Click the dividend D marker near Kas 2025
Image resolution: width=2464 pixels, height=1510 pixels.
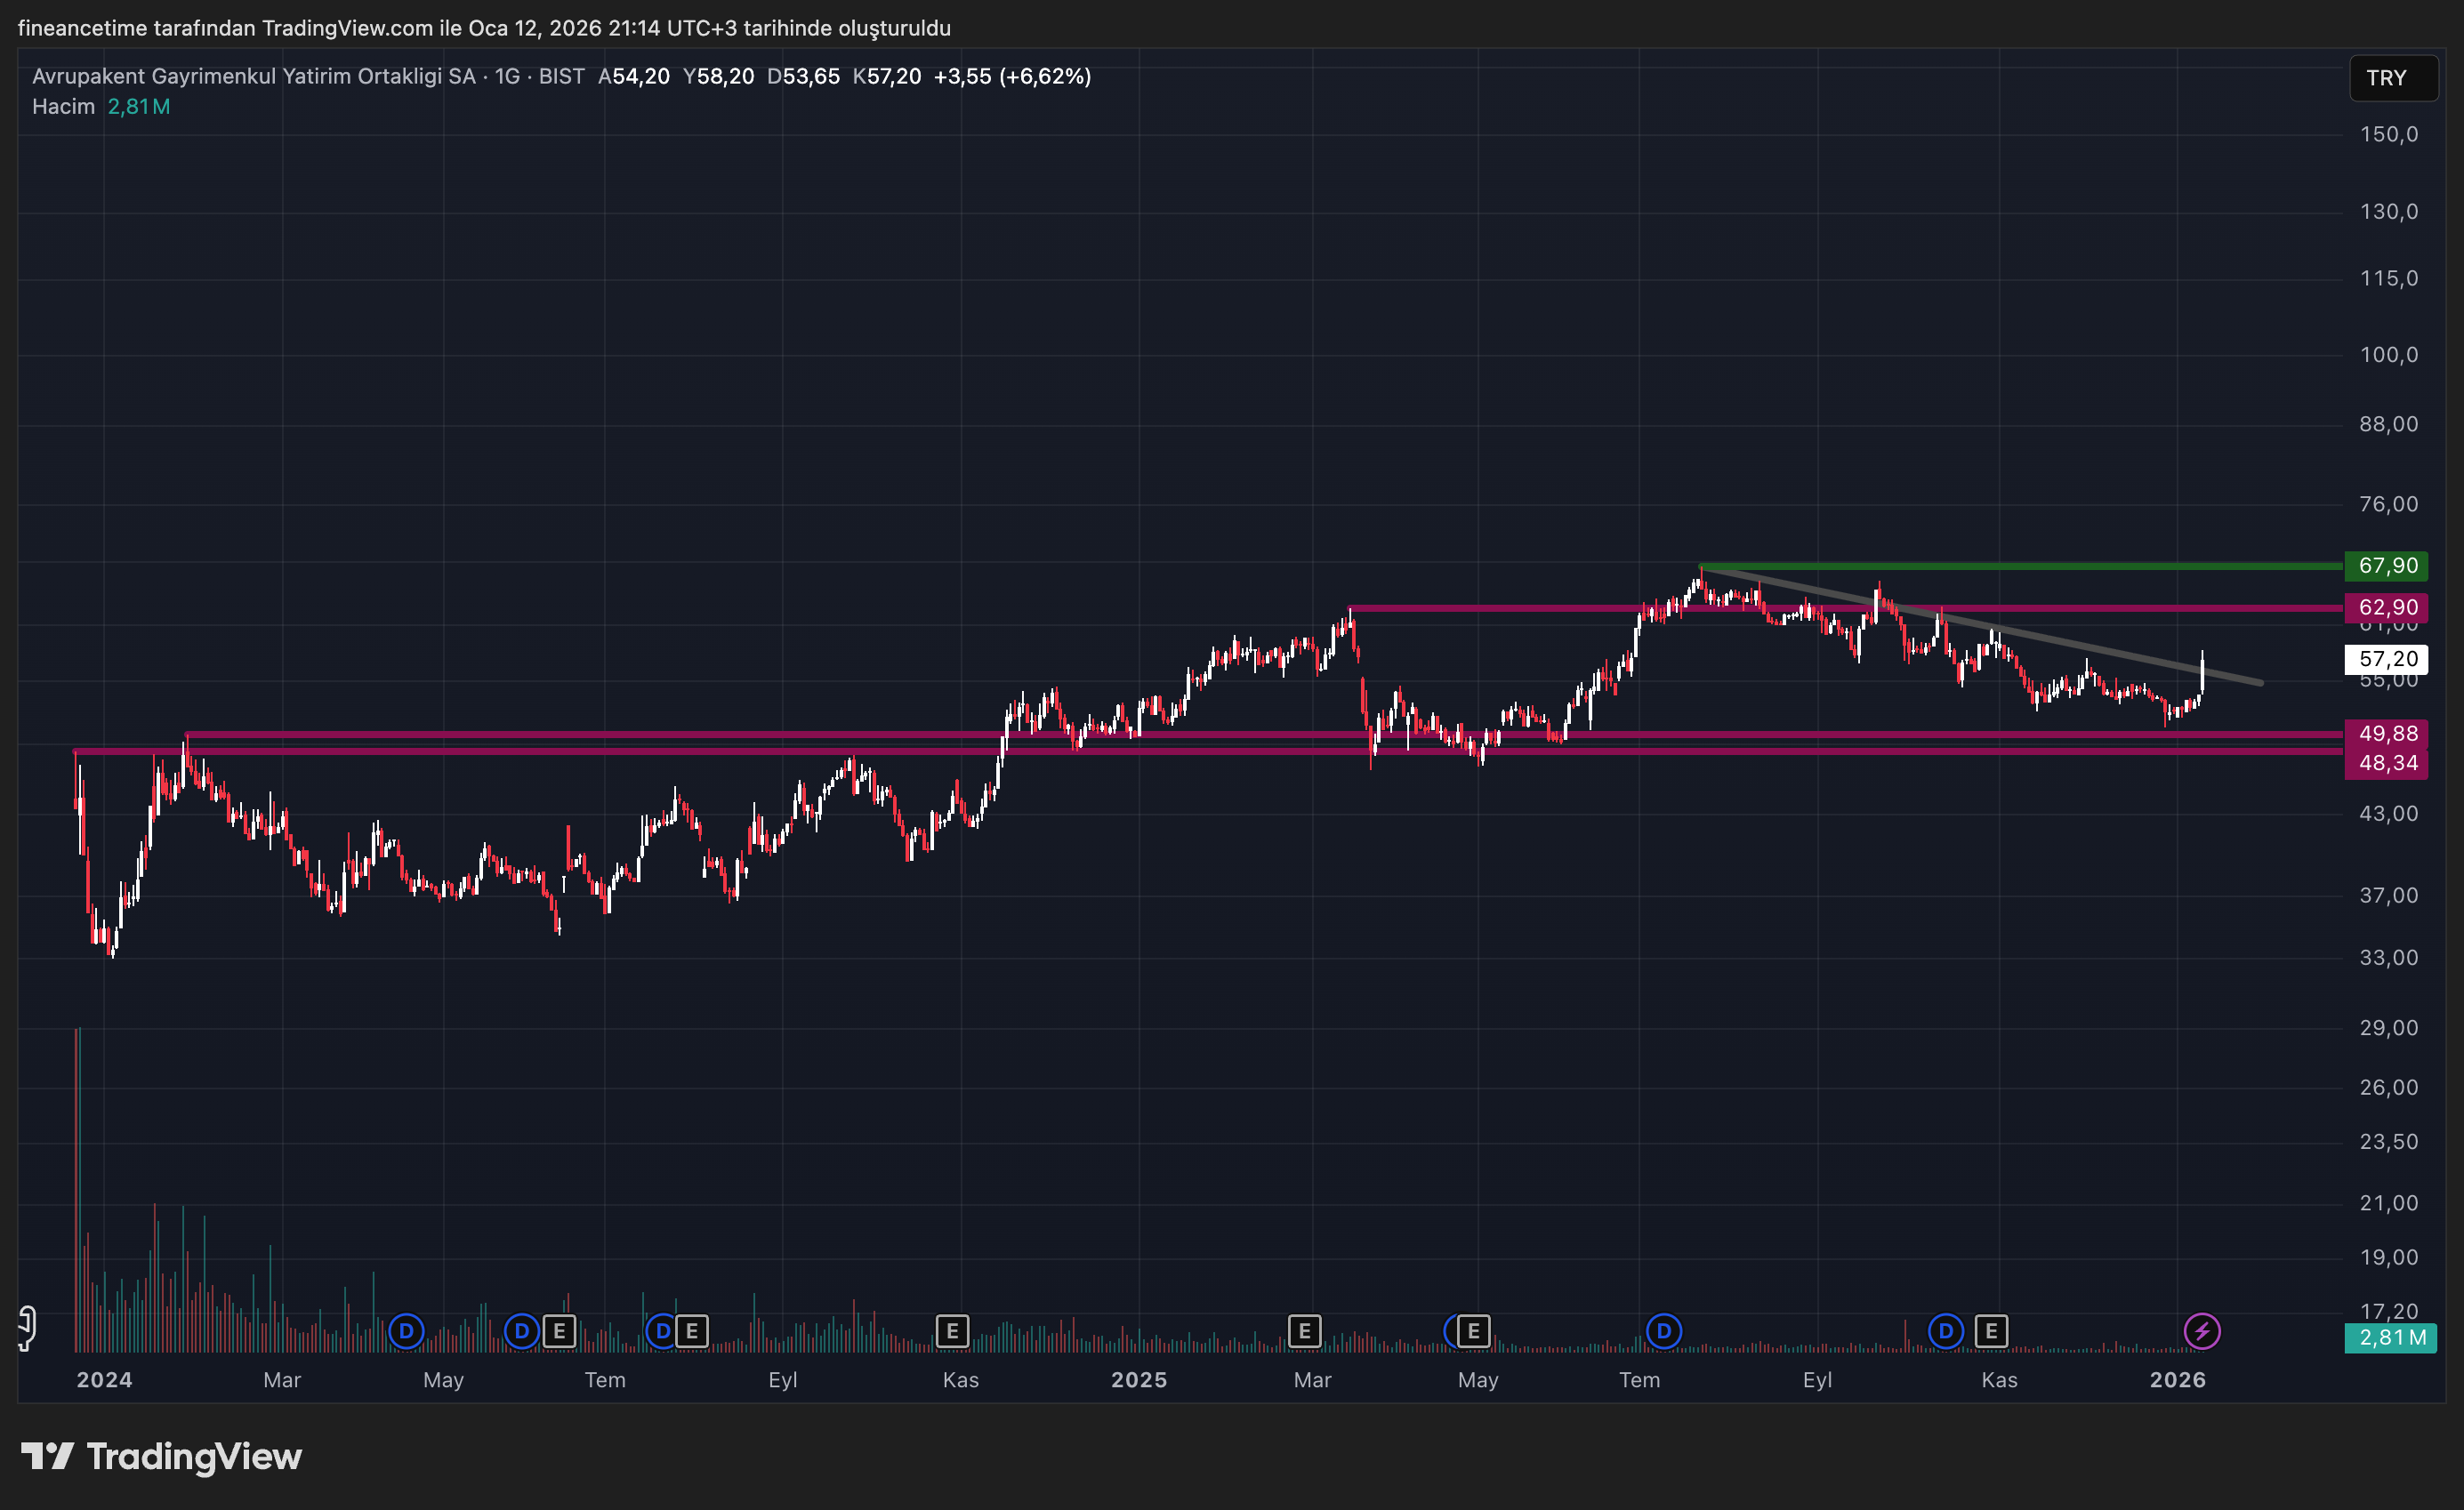coord(1945,1331)
